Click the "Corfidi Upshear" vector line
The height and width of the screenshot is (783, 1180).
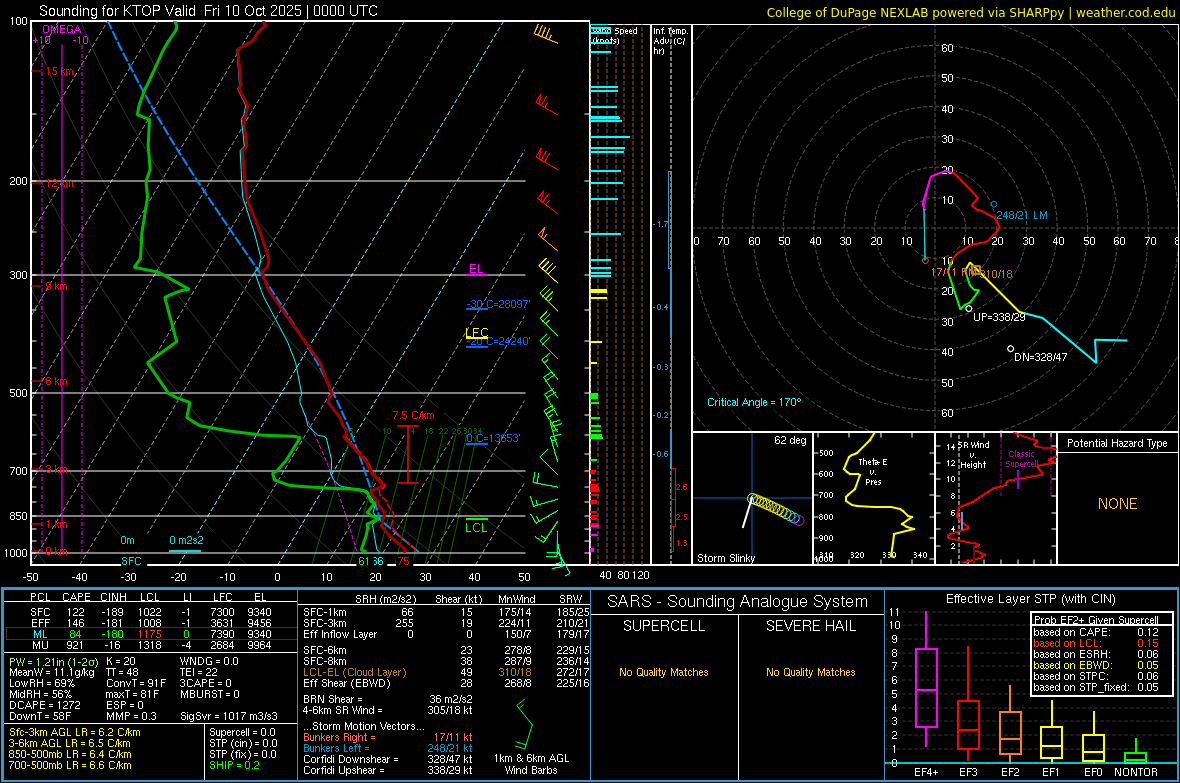(x=388, y=770)
